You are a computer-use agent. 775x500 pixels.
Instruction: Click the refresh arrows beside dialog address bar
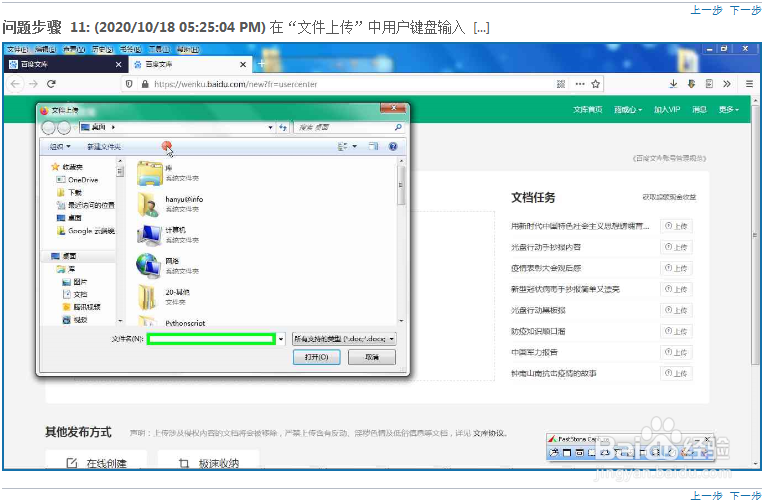coord(283,127)
